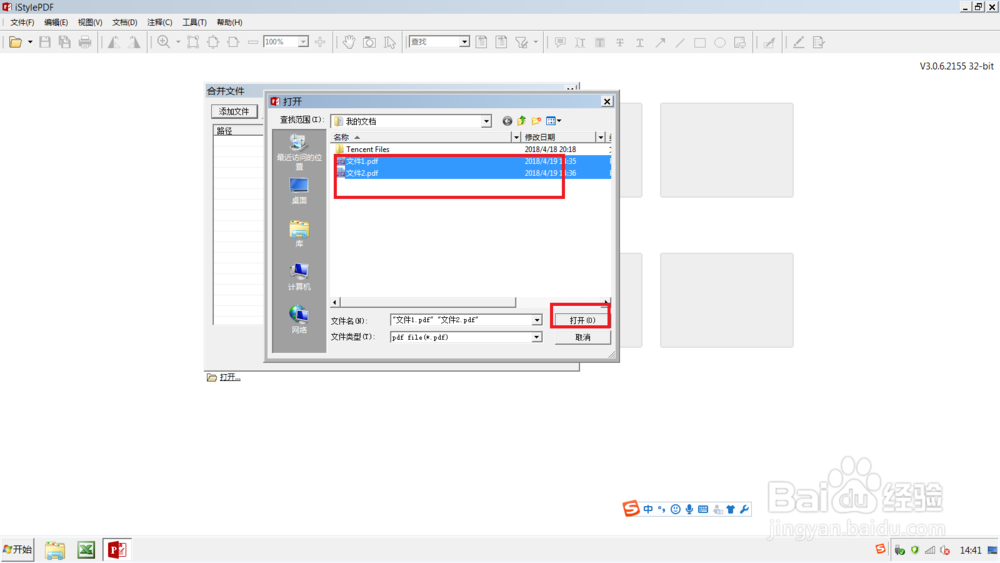
Task: Open the view menu icon dropdown
Action: click(x=554, y=121)
